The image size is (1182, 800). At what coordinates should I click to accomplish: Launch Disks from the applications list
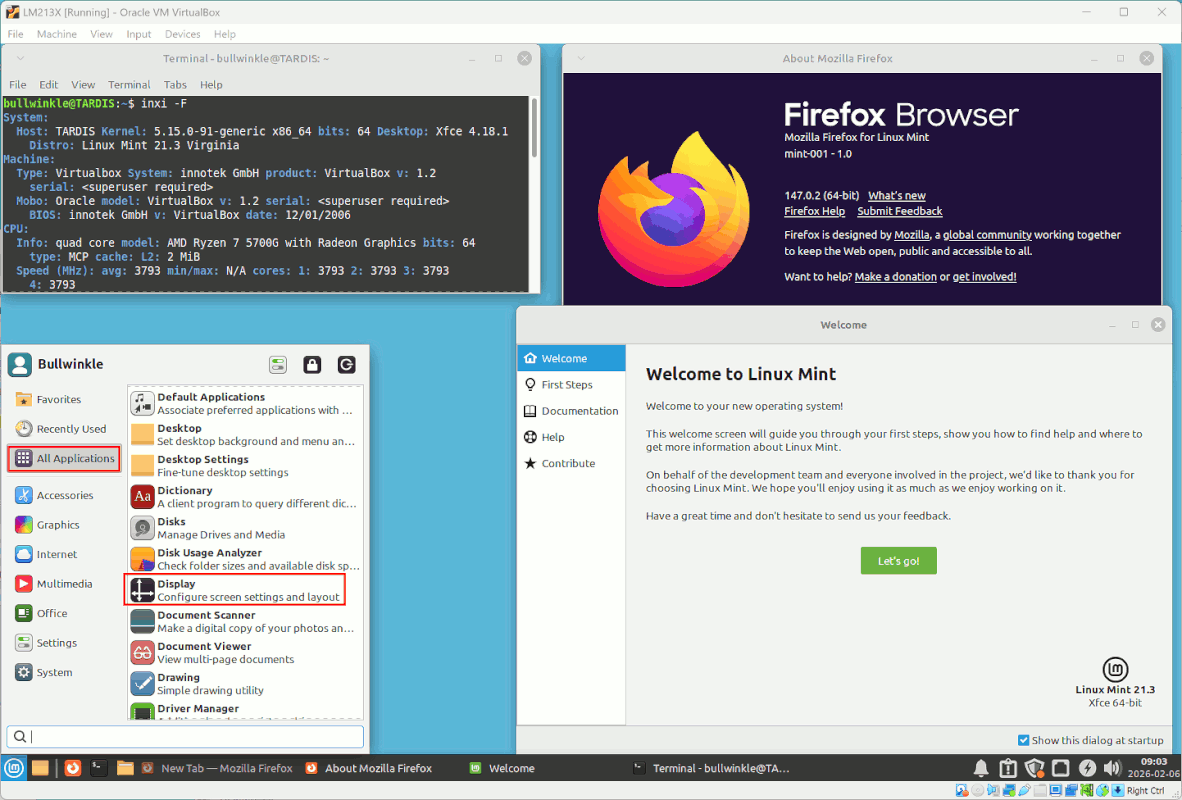[x=246, y=528]
